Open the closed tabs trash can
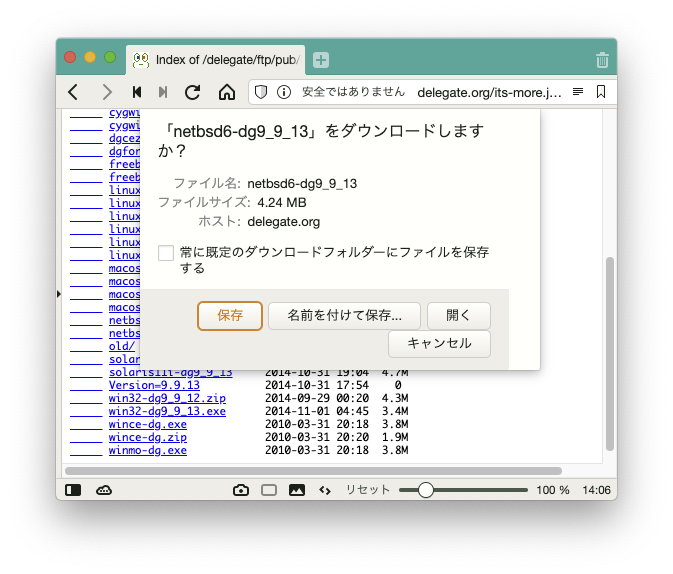Screen dimensions: 673x574 601,60
